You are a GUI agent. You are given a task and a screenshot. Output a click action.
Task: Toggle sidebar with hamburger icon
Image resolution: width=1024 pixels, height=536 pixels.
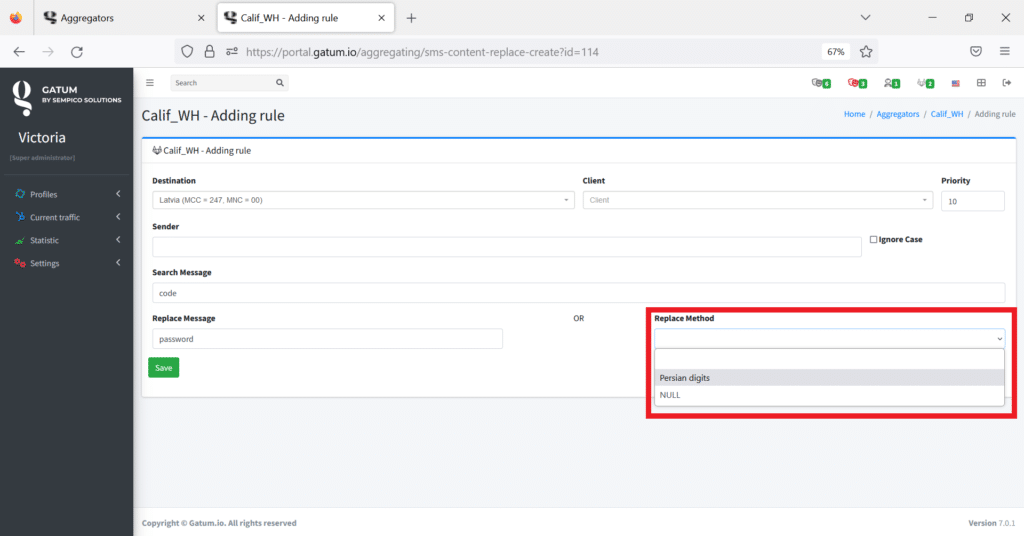150,82
